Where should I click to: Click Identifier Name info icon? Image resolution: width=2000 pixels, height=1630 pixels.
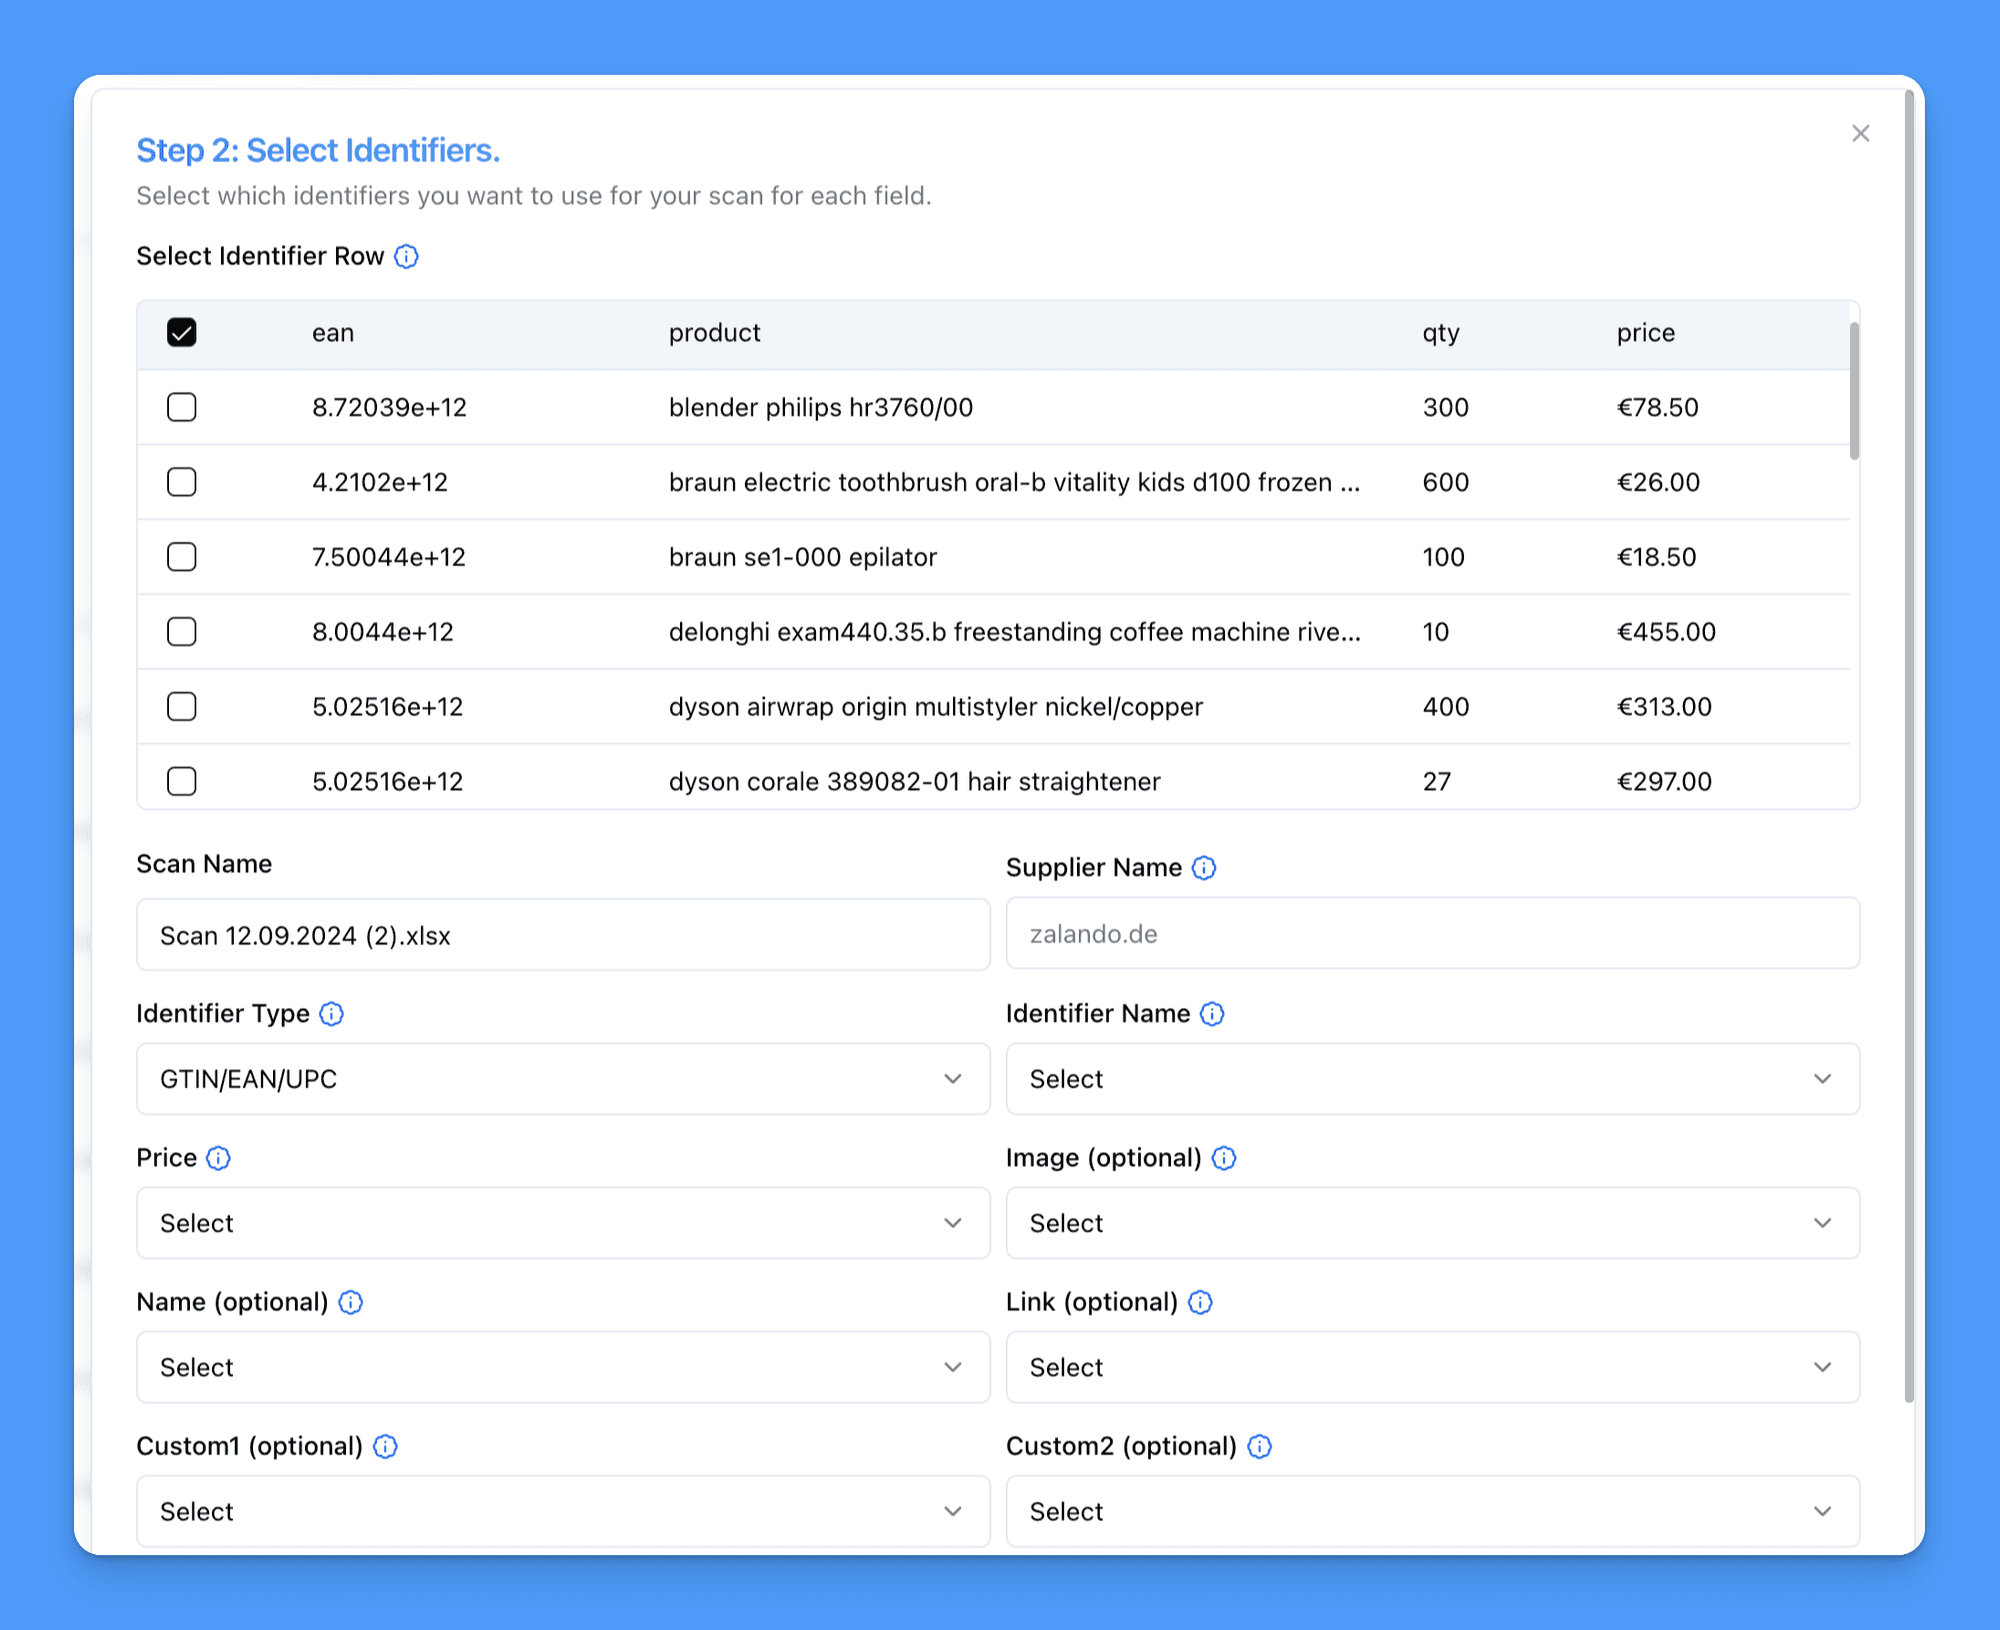[x=1212, y=1014]
